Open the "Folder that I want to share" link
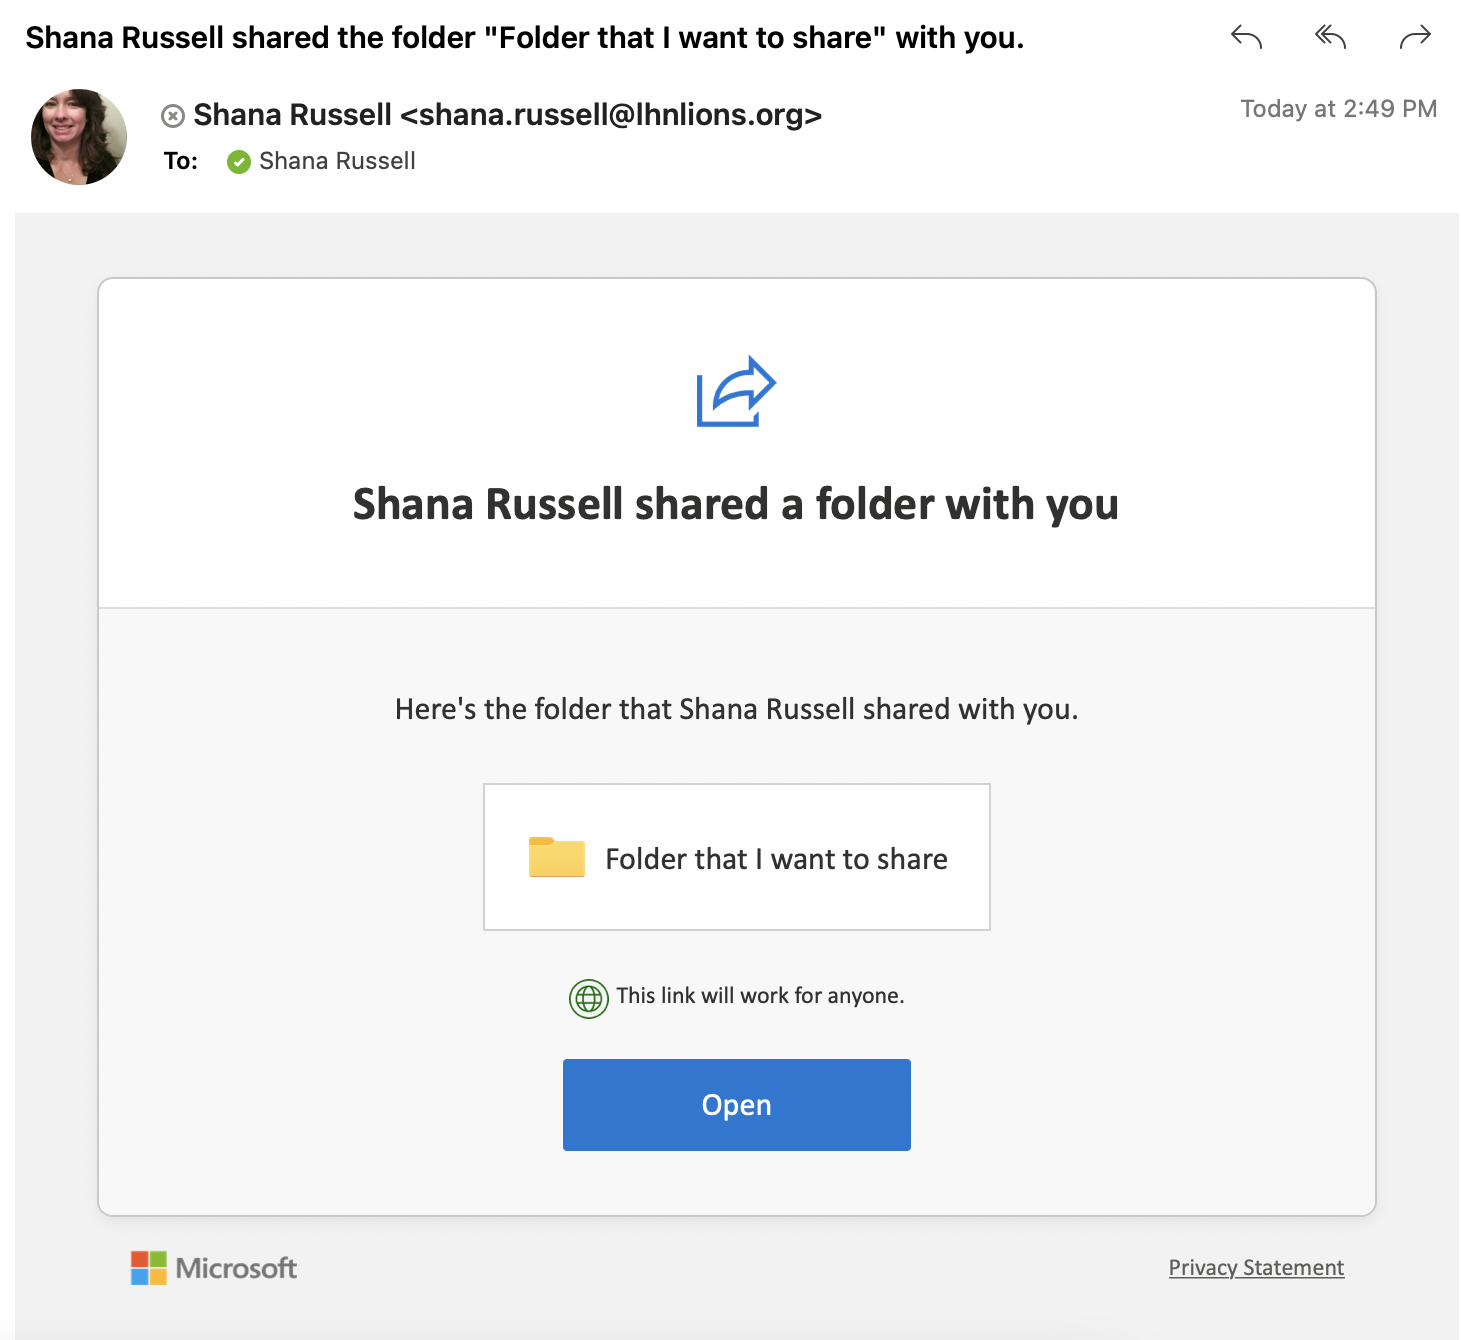 [776, 859]
